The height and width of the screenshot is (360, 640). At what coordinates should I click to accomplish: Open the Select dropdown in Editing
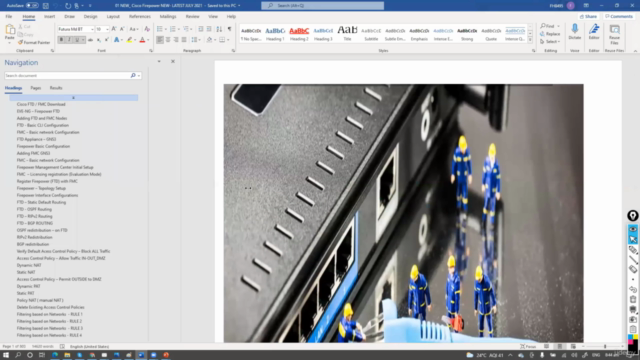pos(550,42)
